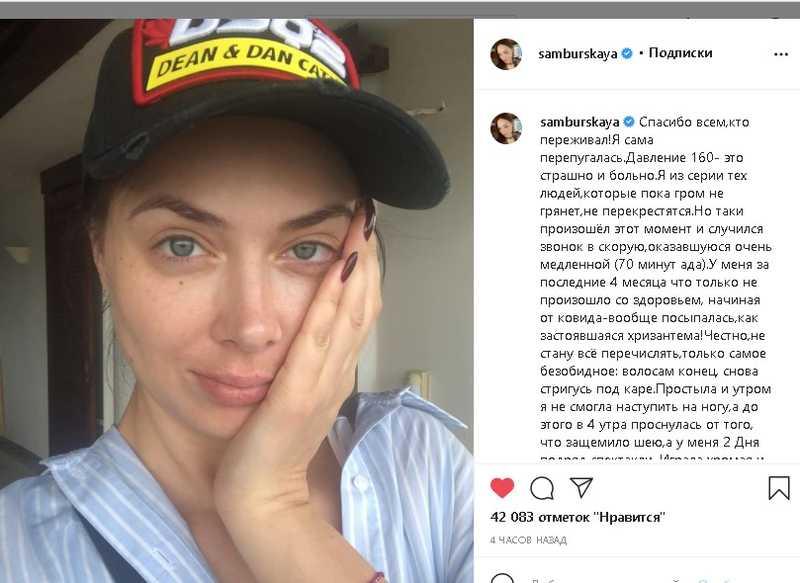The width and height of the screenshot is (800, 583).
Task: Click the small avatar beside the caption
Action: click(506, 128)
